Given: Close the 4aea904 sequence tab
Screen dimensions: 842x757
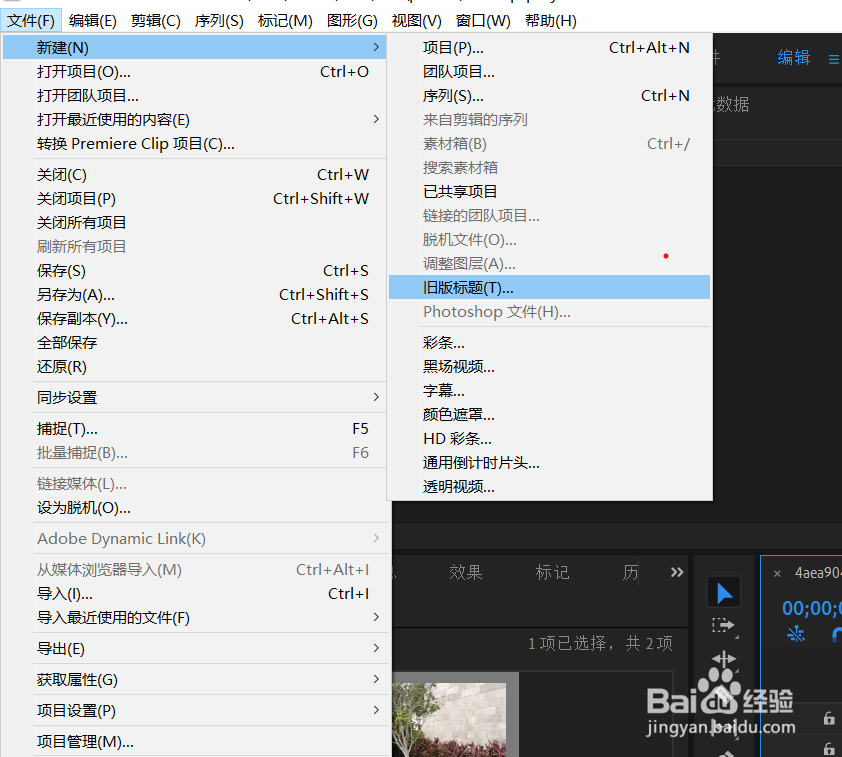Looking at the screenshot, I should click(x=777, y=572).
